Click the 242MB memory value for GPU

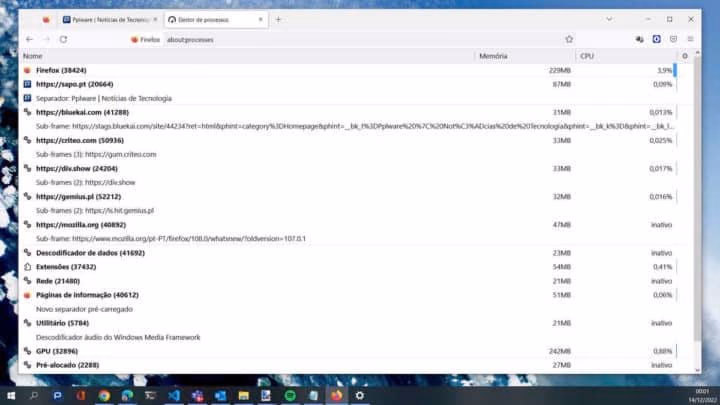[x=560, y=351]
